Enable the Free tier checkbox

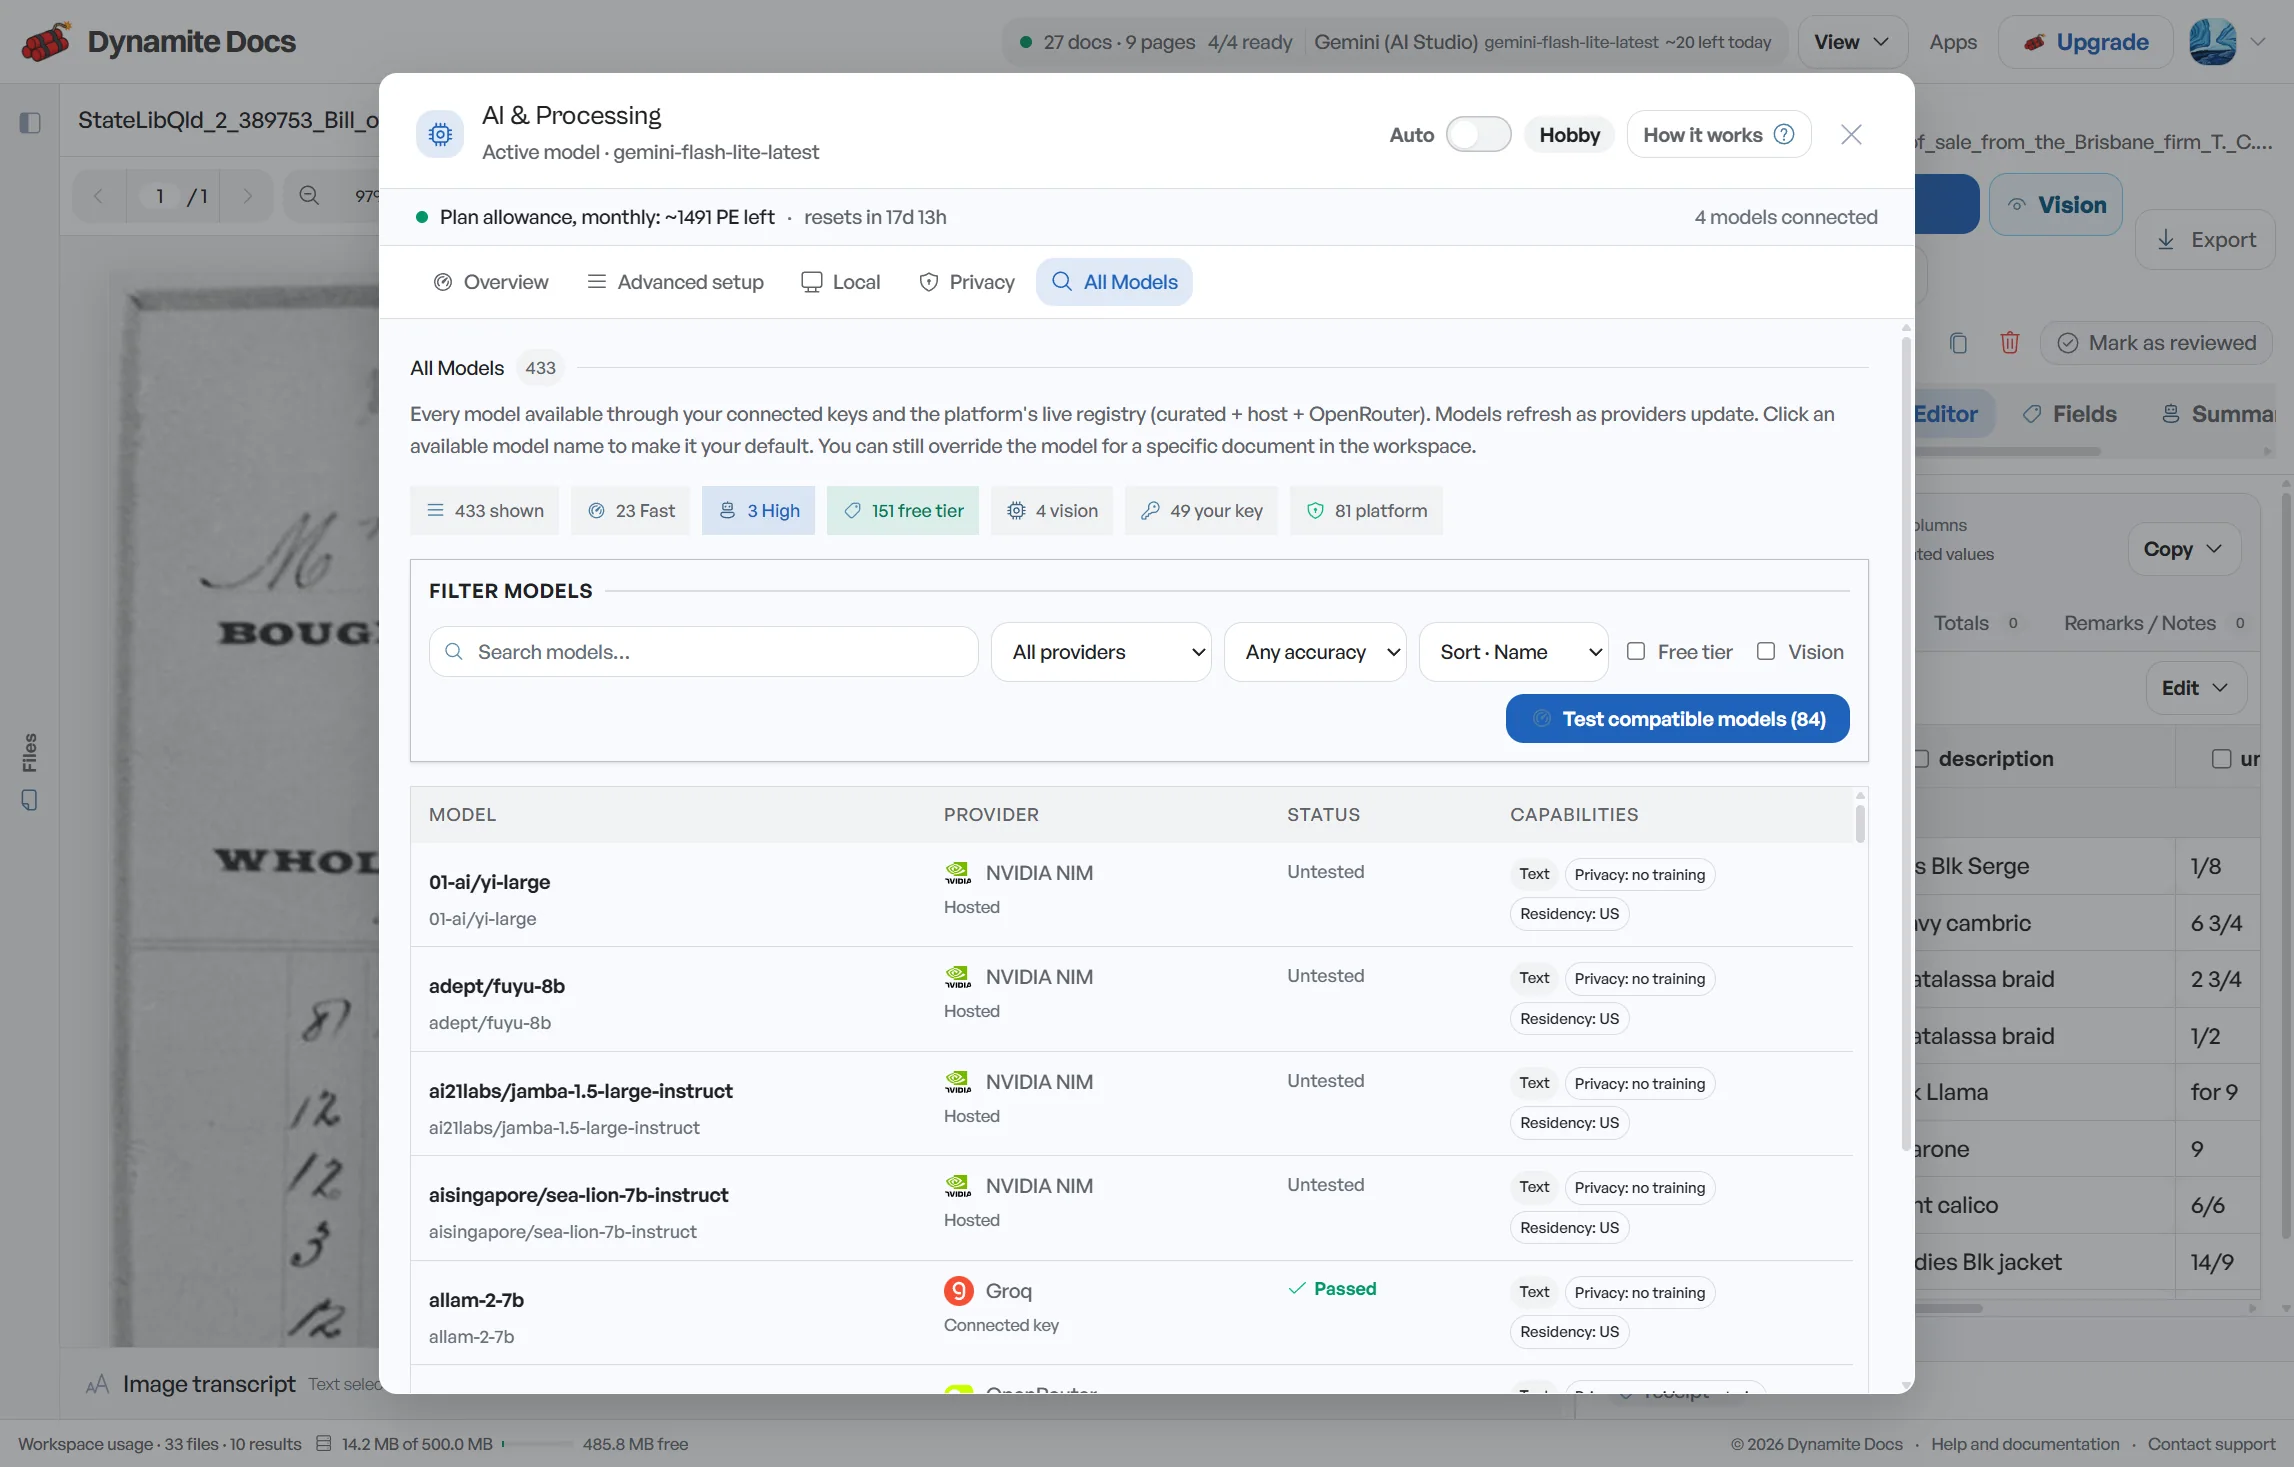click(x=1636, y=651)
